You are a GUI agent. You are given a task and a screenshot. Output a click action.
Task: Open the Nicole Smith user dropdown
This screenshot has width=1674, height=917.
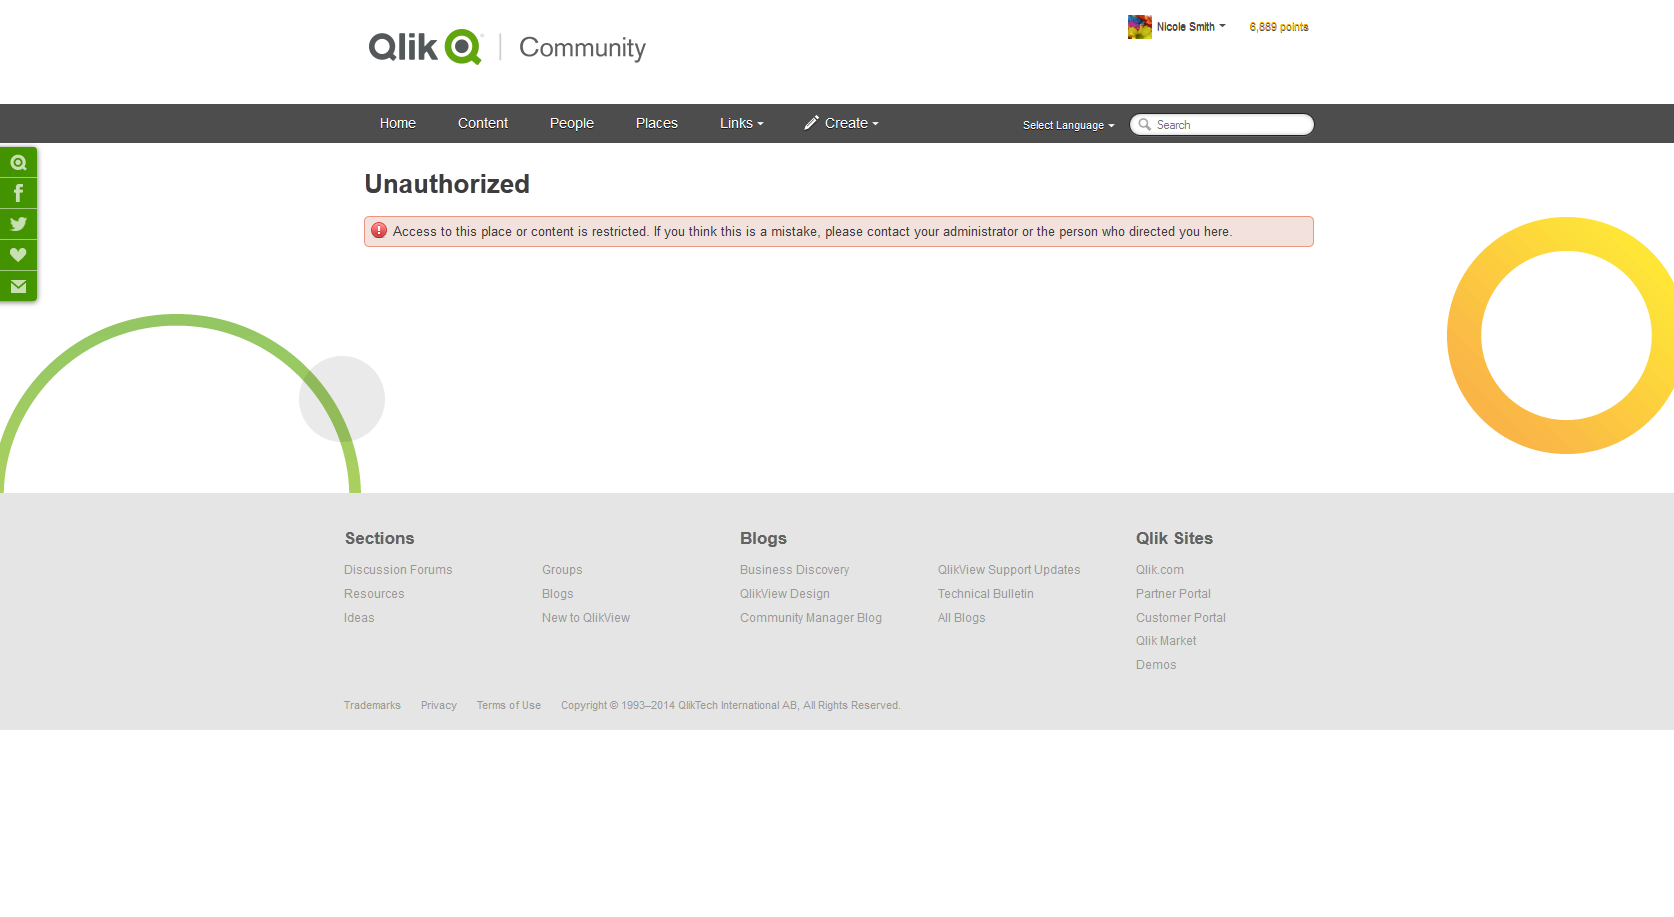(x=1191, y=27)
